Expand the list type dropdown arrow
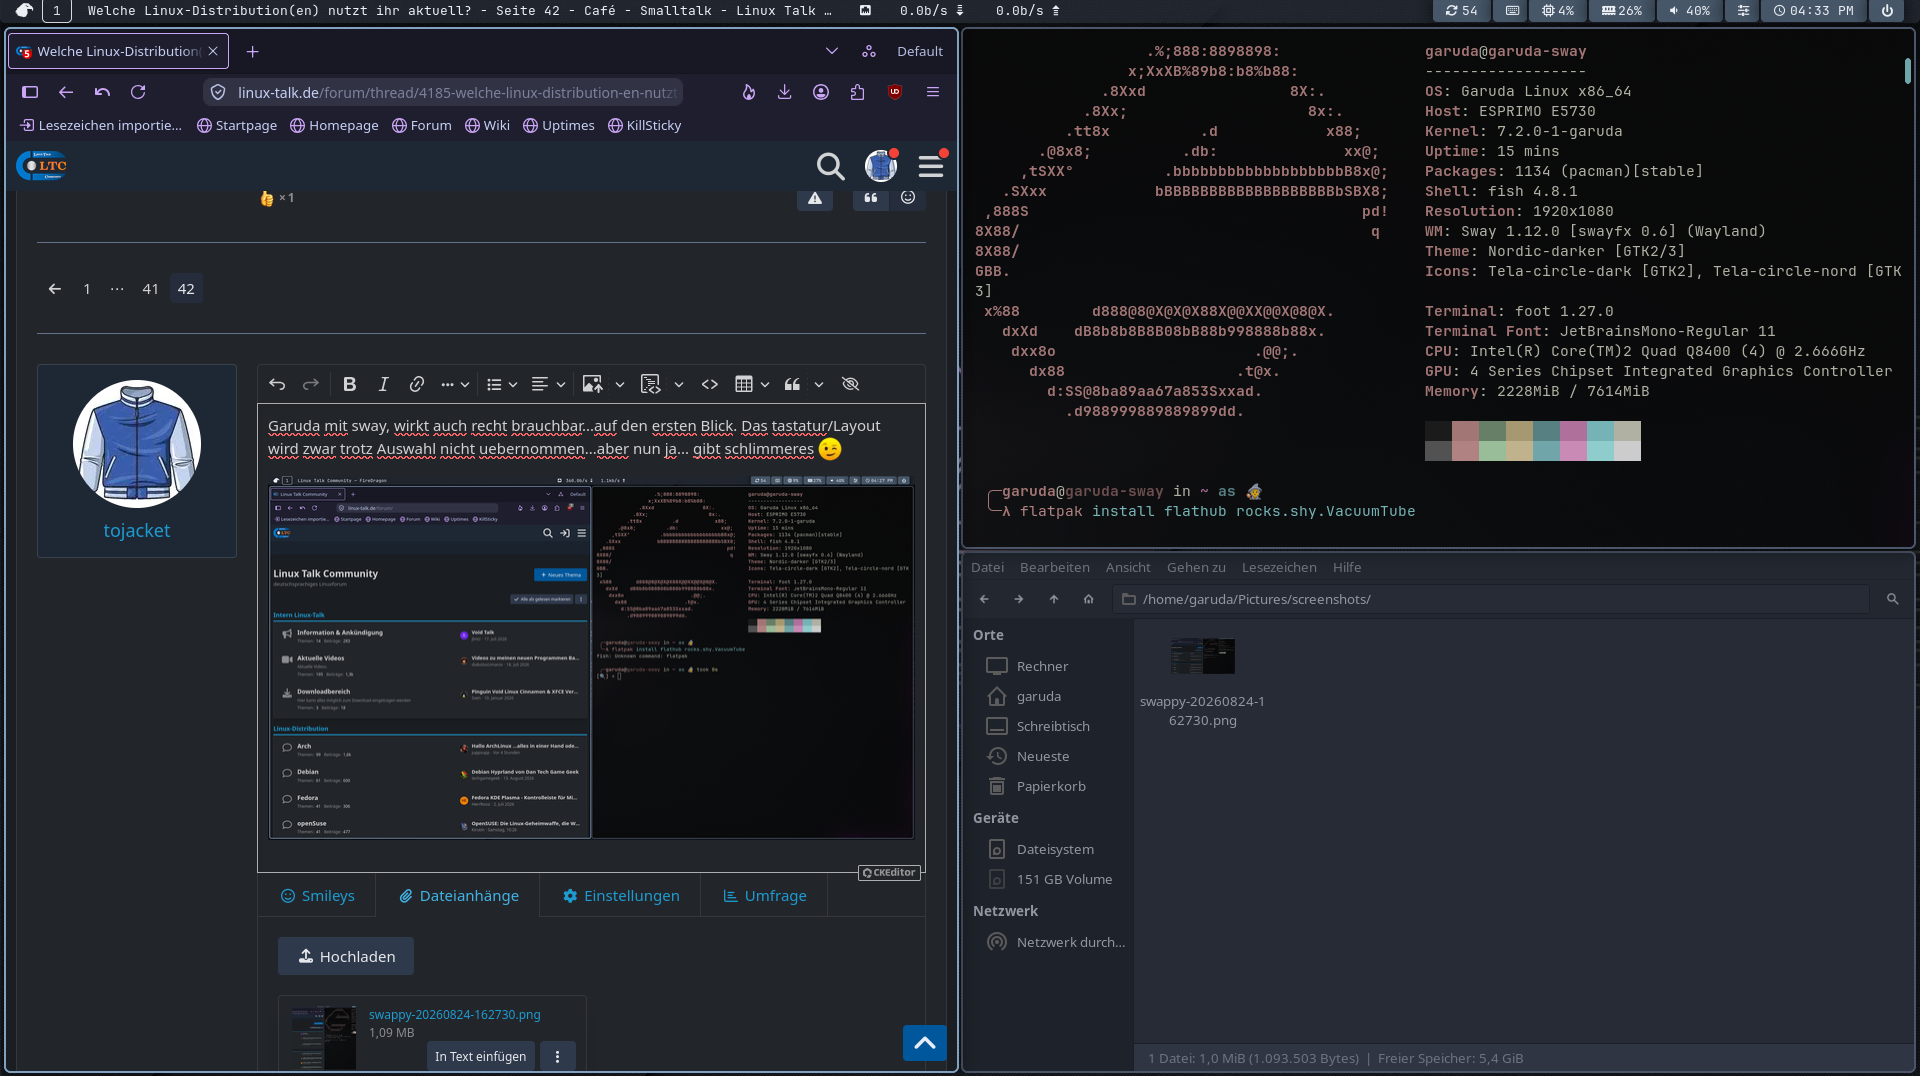 513,384
